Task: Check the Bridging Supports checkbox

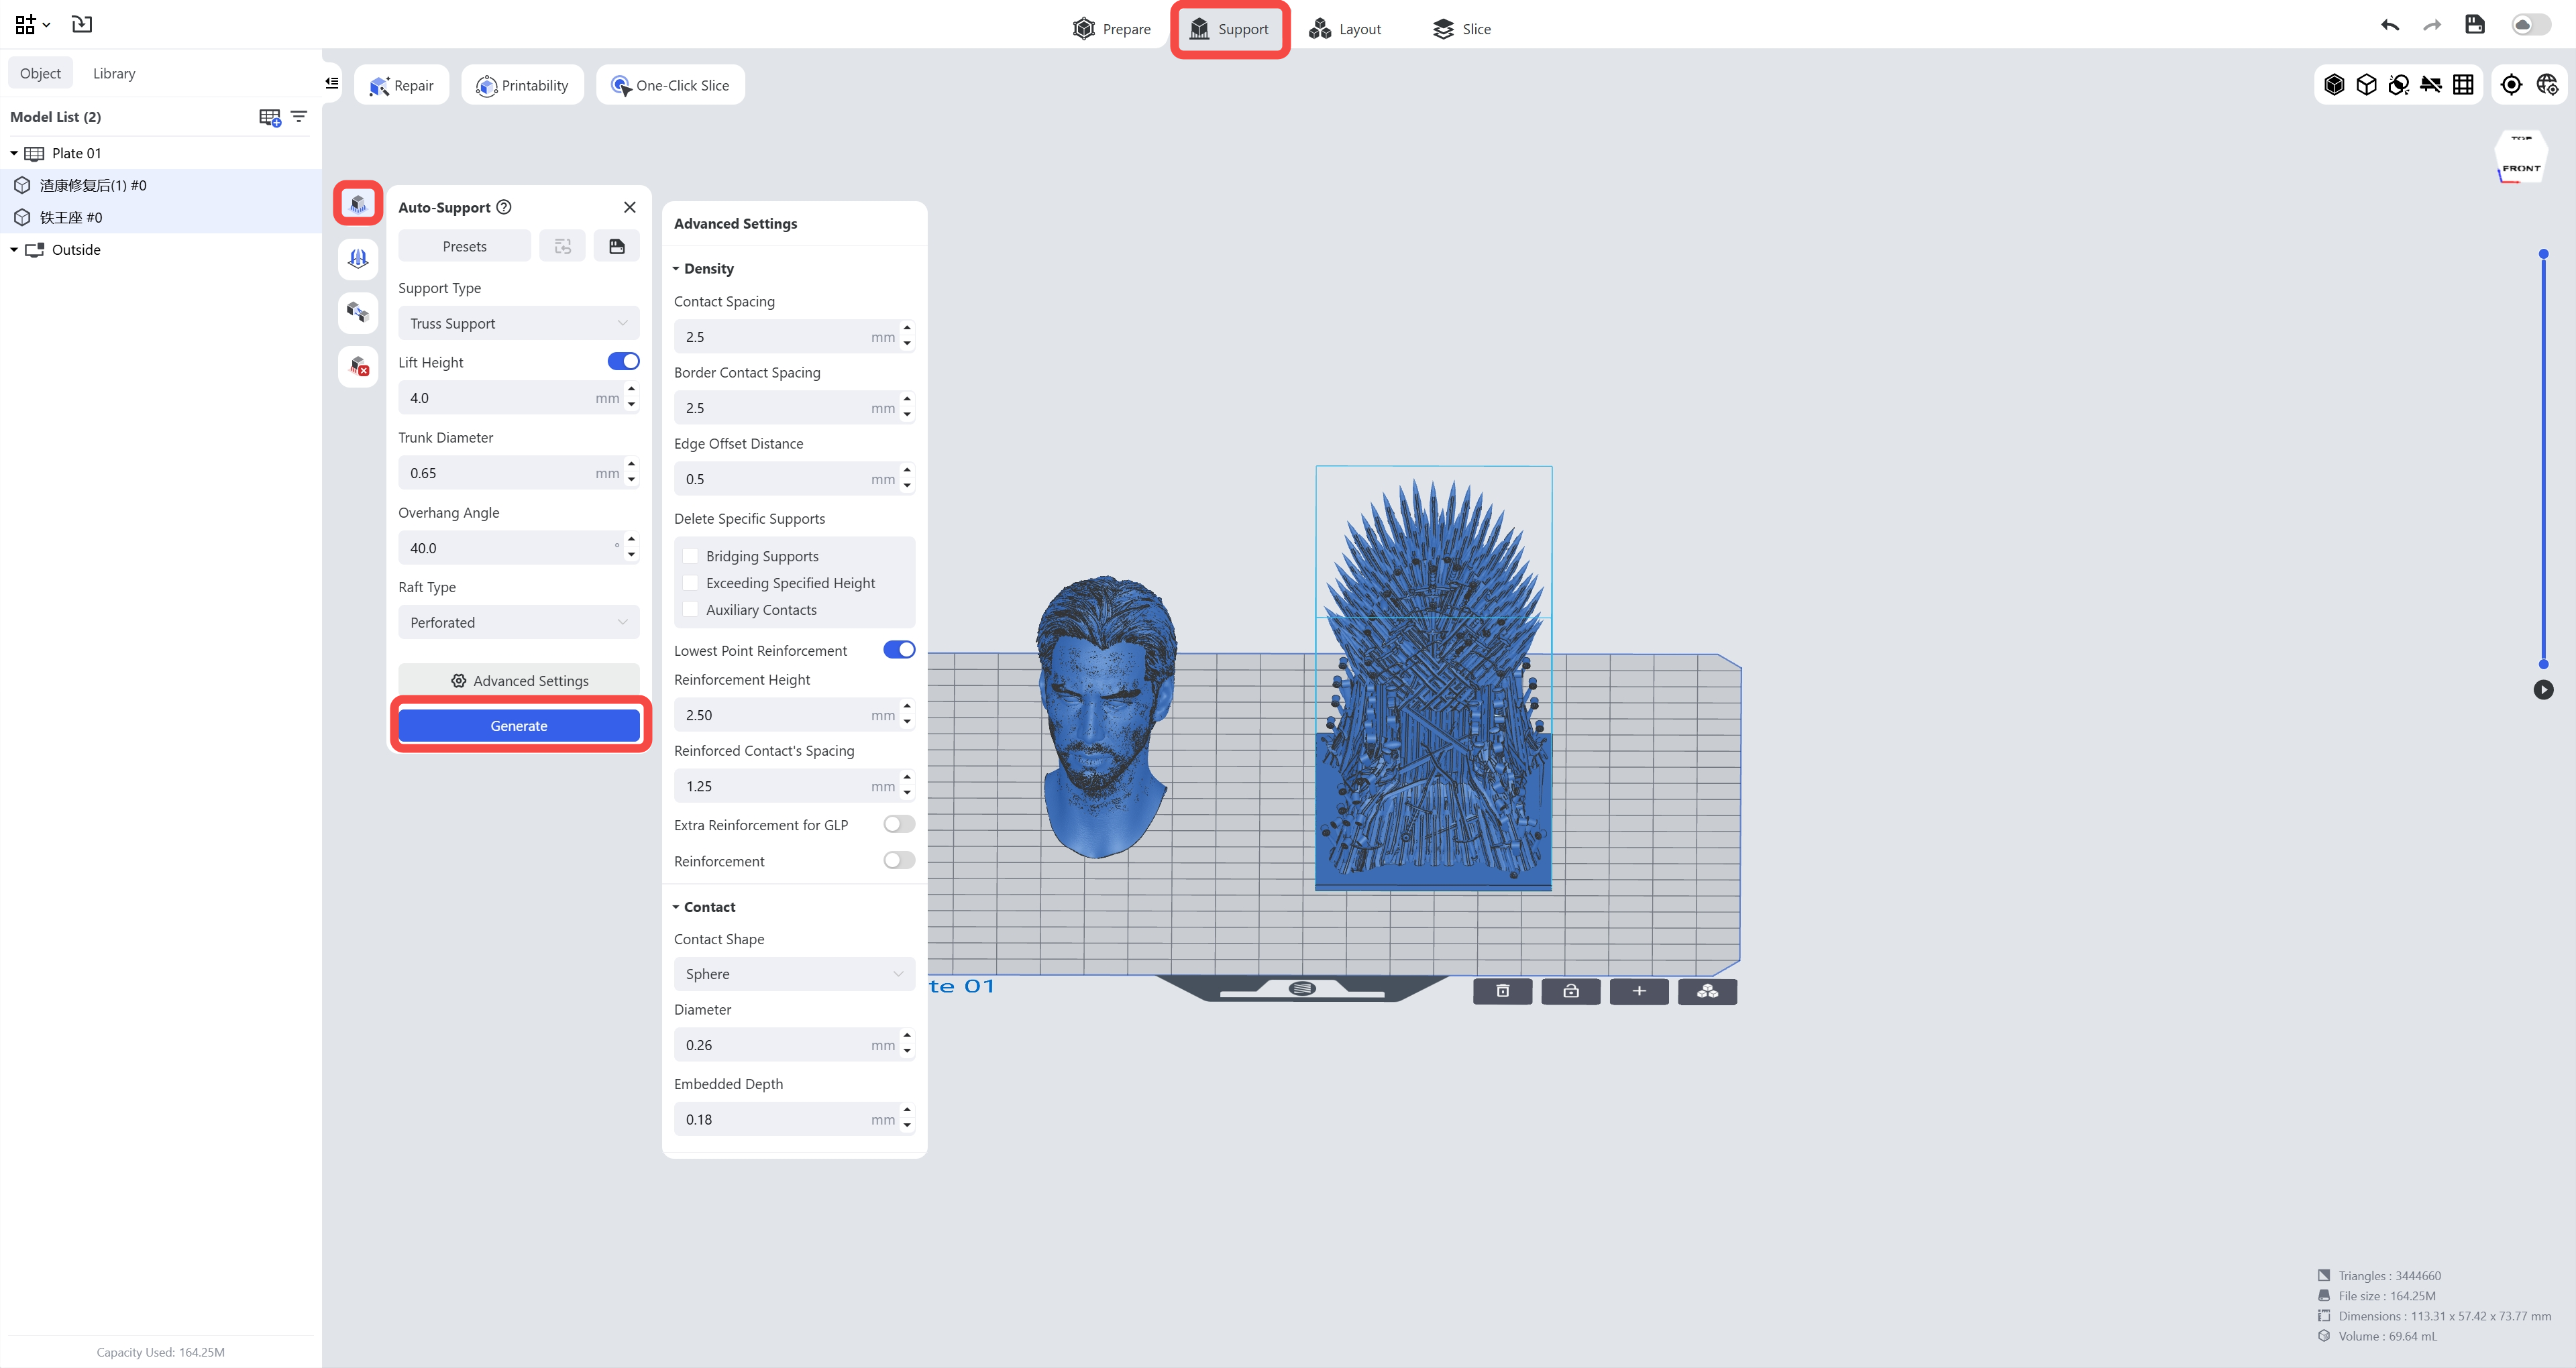Action: pyautogui.click(x=690, y=556)
